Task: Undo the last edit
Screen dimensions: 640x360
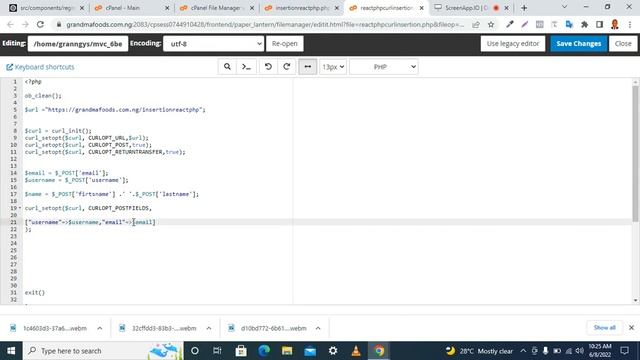Action: tap(268, 67)
